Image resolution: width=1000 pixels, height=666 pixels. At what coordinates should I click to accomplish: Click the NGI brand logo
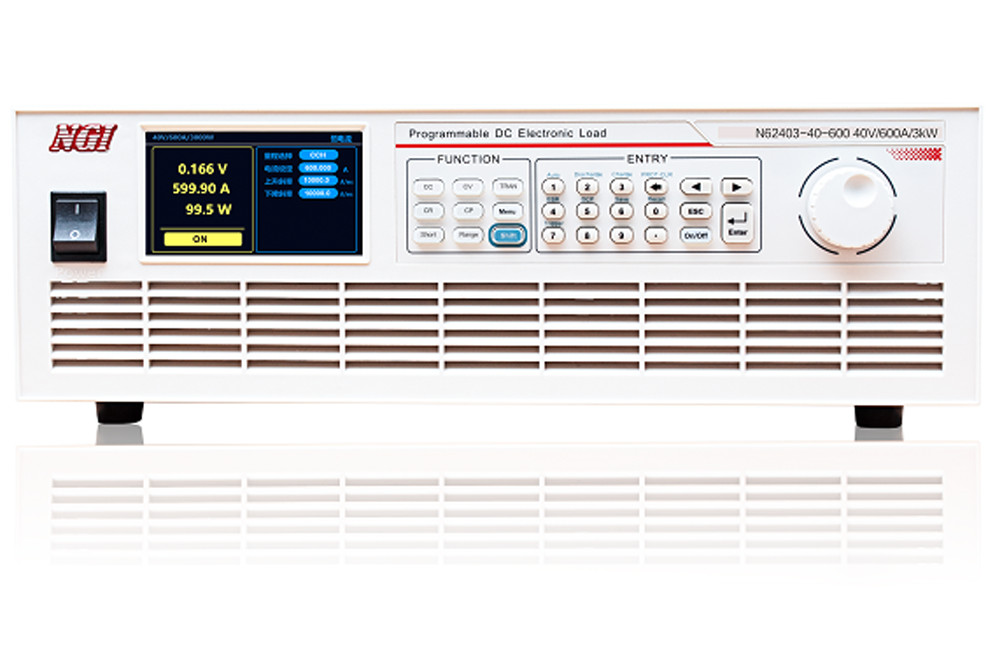point(83,138)
